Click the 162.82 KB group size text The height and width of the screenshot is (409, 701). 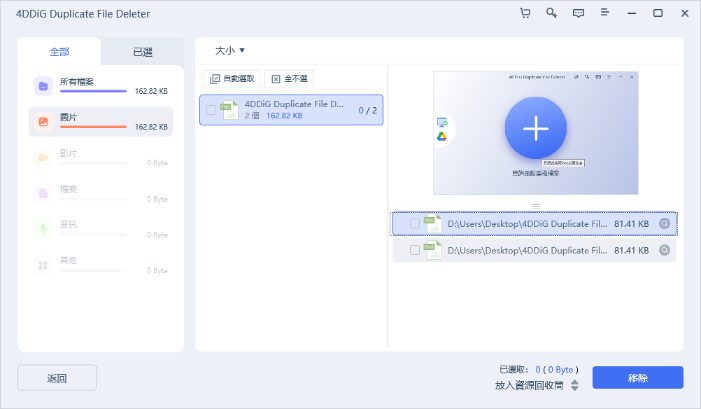(x=284, y=116)
